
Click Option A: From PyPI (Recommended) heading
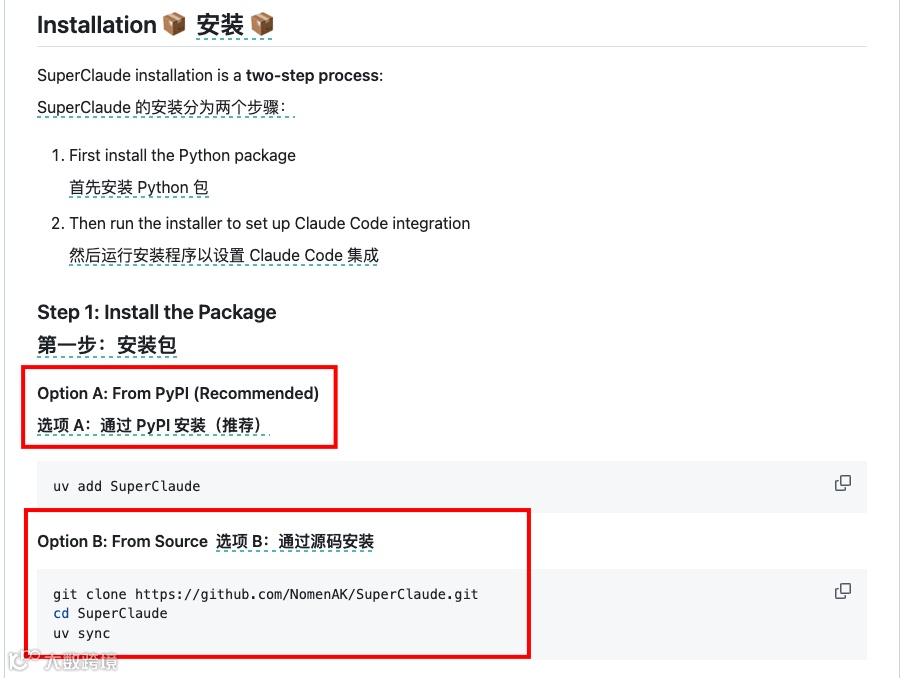(178, 393)
